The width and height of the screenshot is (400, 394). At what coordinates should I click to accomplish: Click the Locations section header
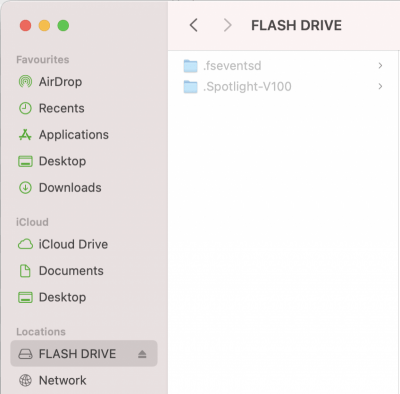pyautogui.click(x=41, y=332)
